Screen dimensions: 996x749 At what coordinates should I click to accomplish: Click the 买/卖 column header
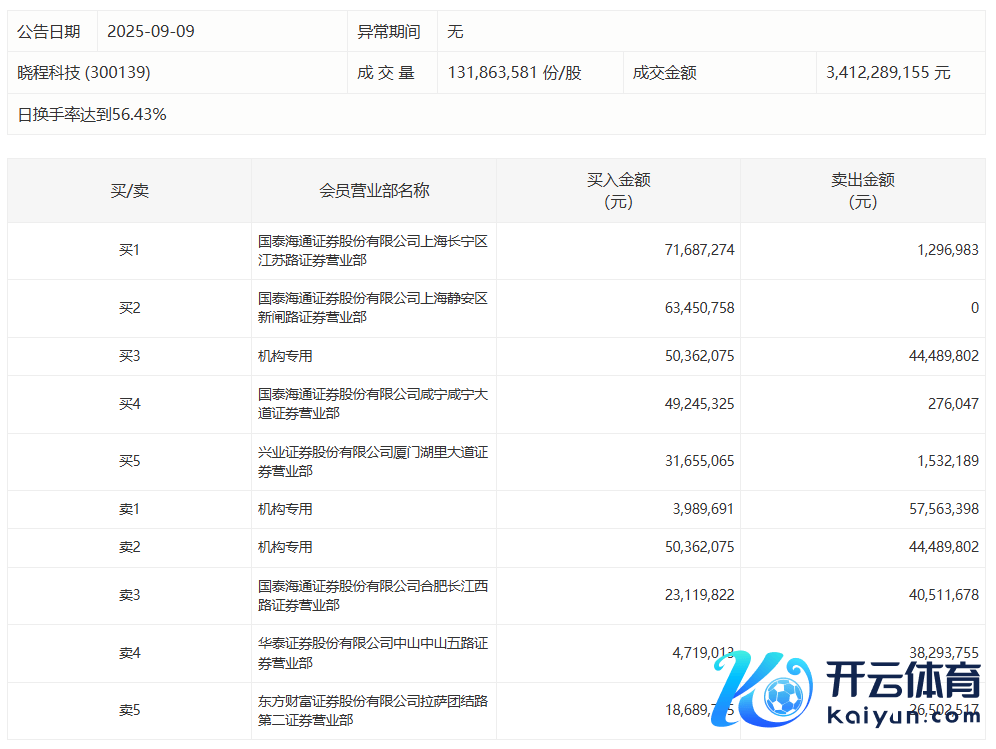pos(129,191)
